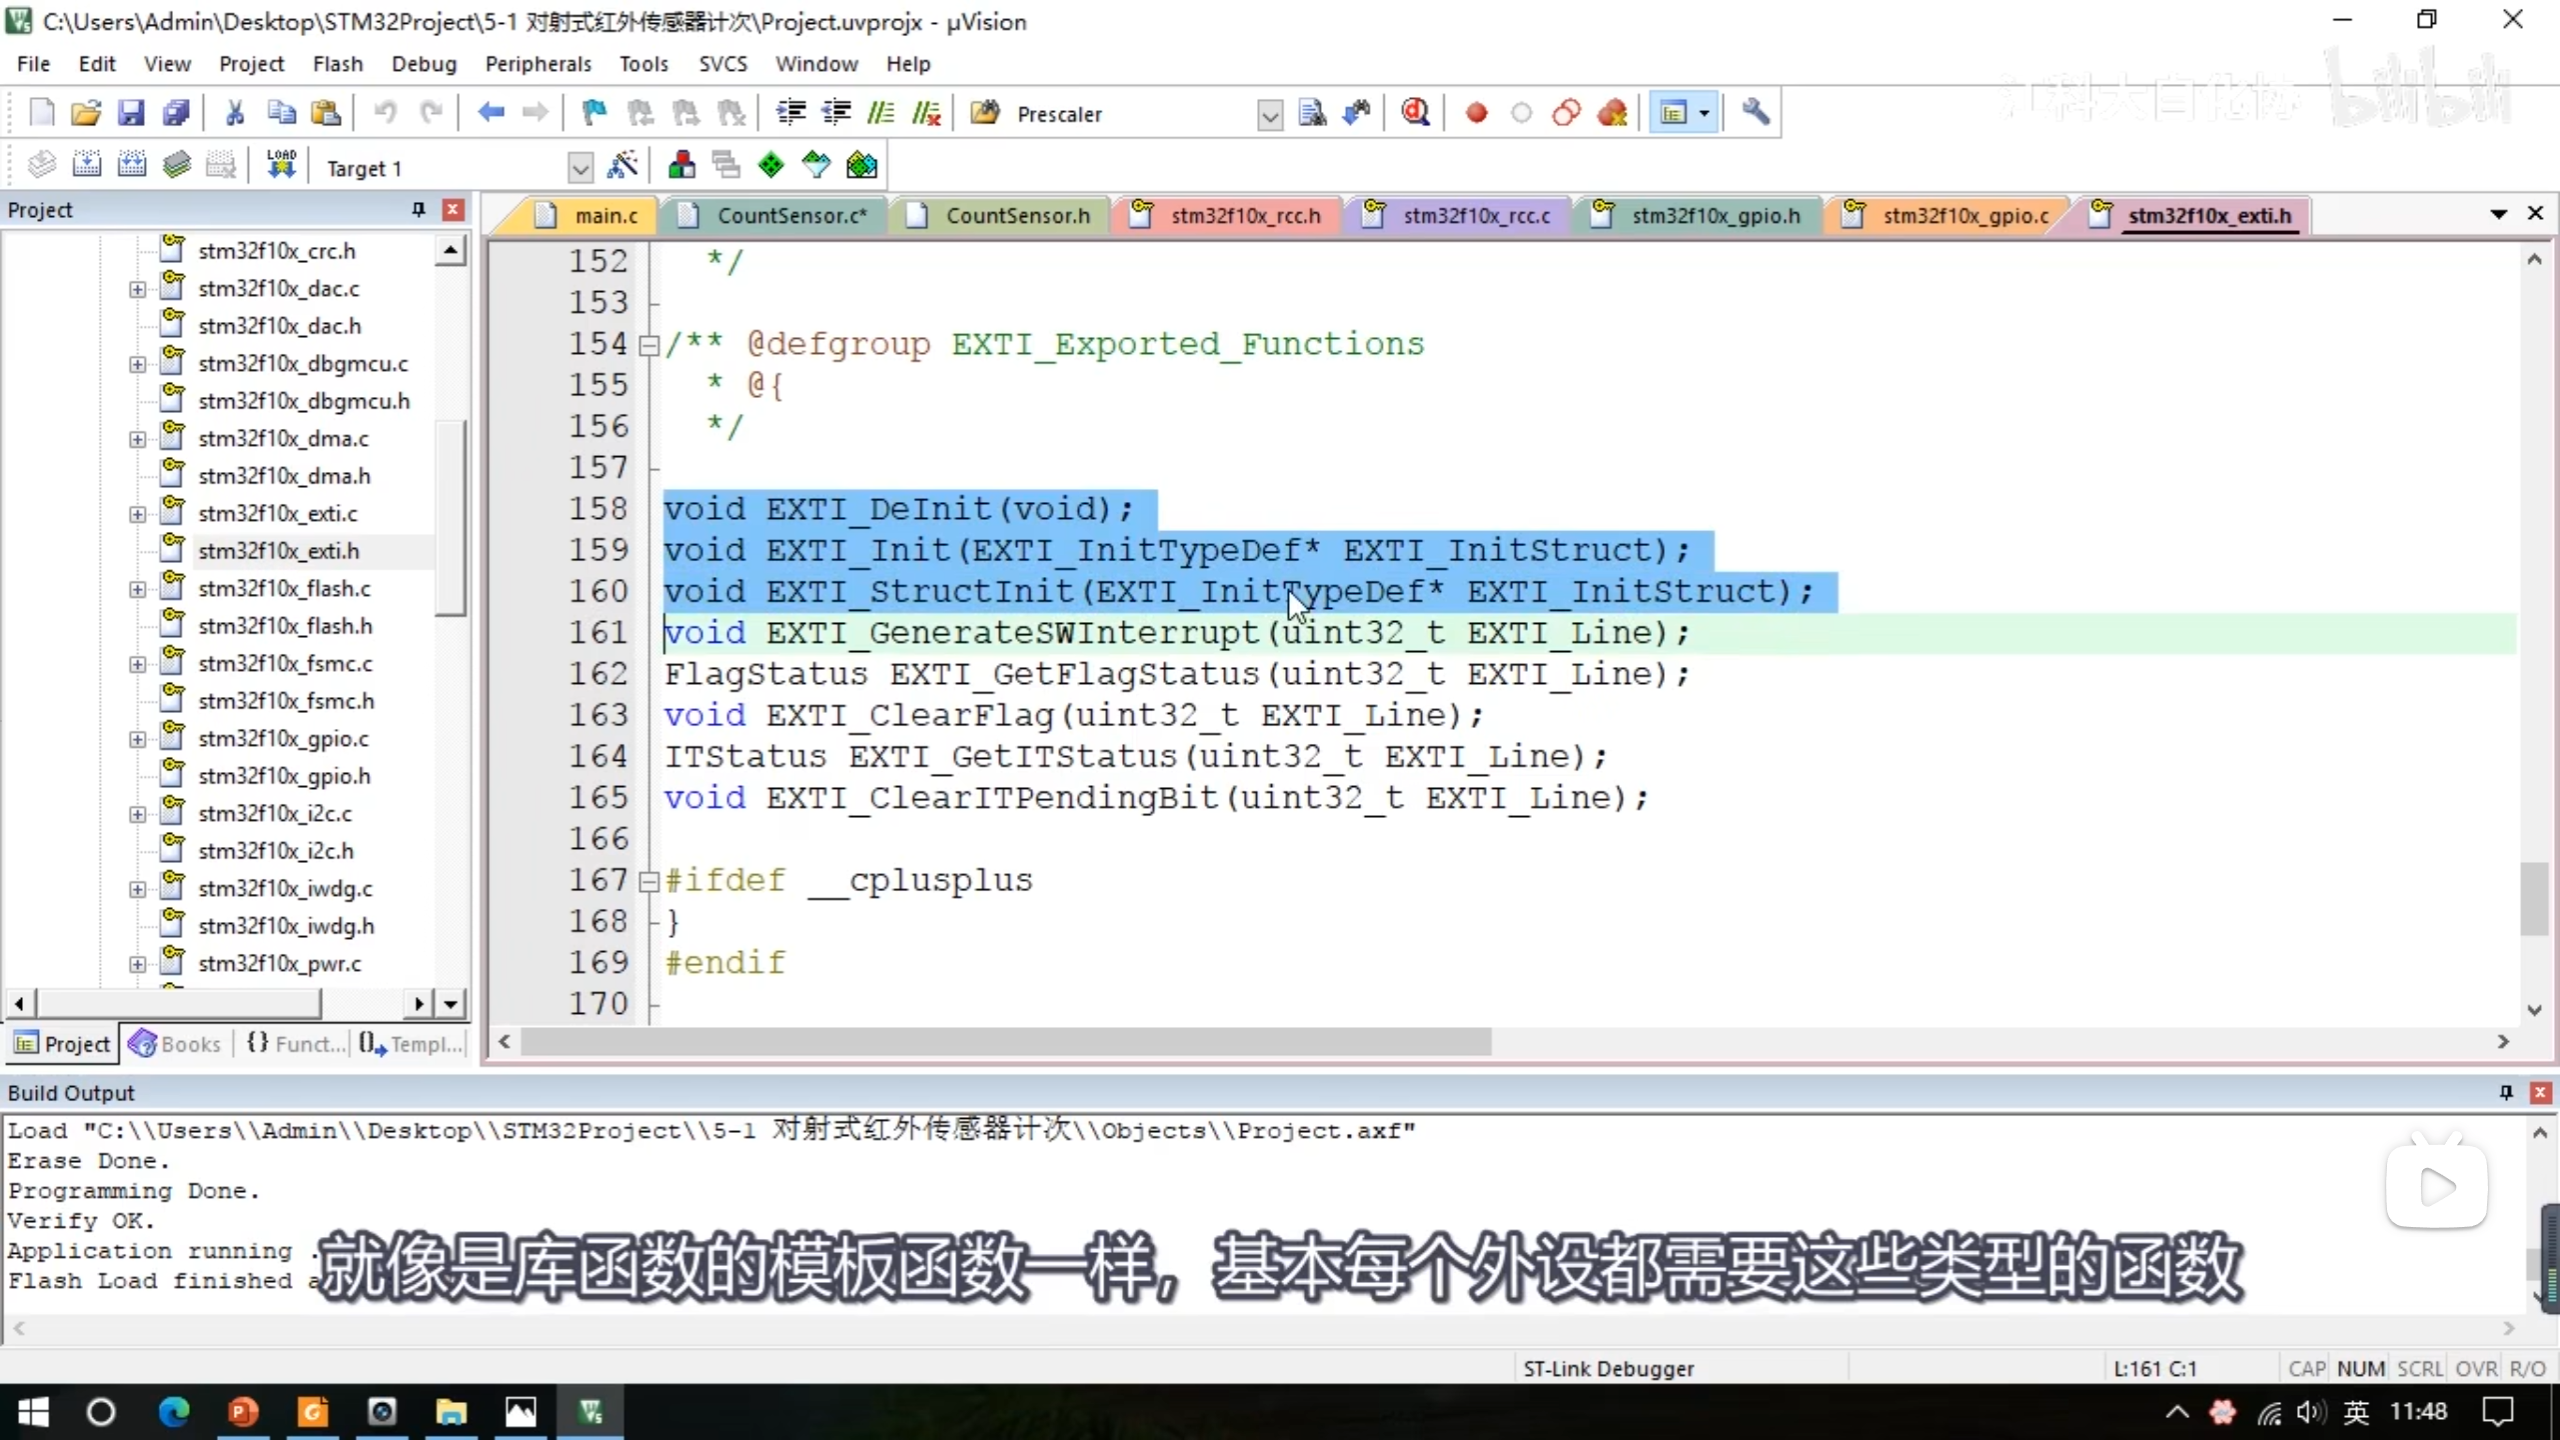Select stm32f10x_gpio.h in project tree
Screen dimensions: 2560x1440
pyautogui.click(x=284, y=776)
